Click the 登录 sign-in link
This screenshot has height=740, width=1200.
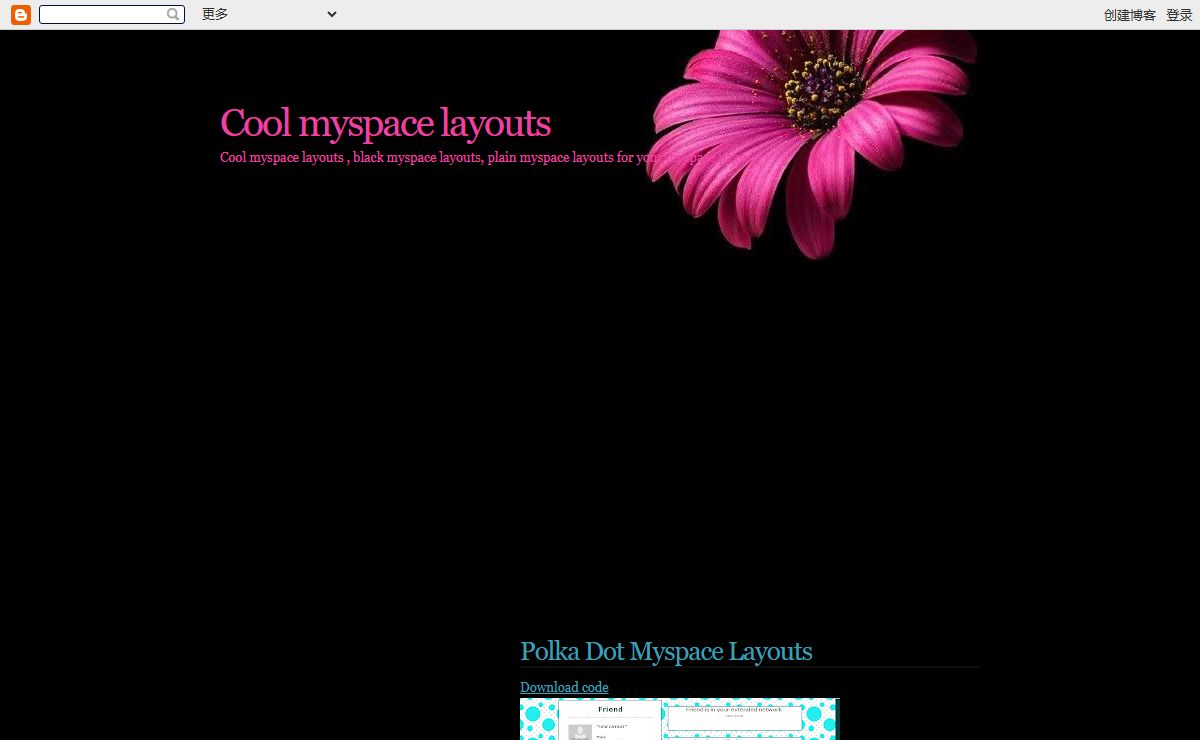click(1179, 15)
